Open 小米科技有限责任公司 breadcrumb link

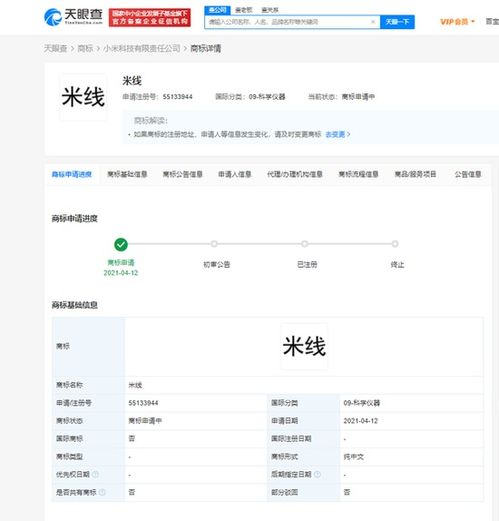[142, 49]
